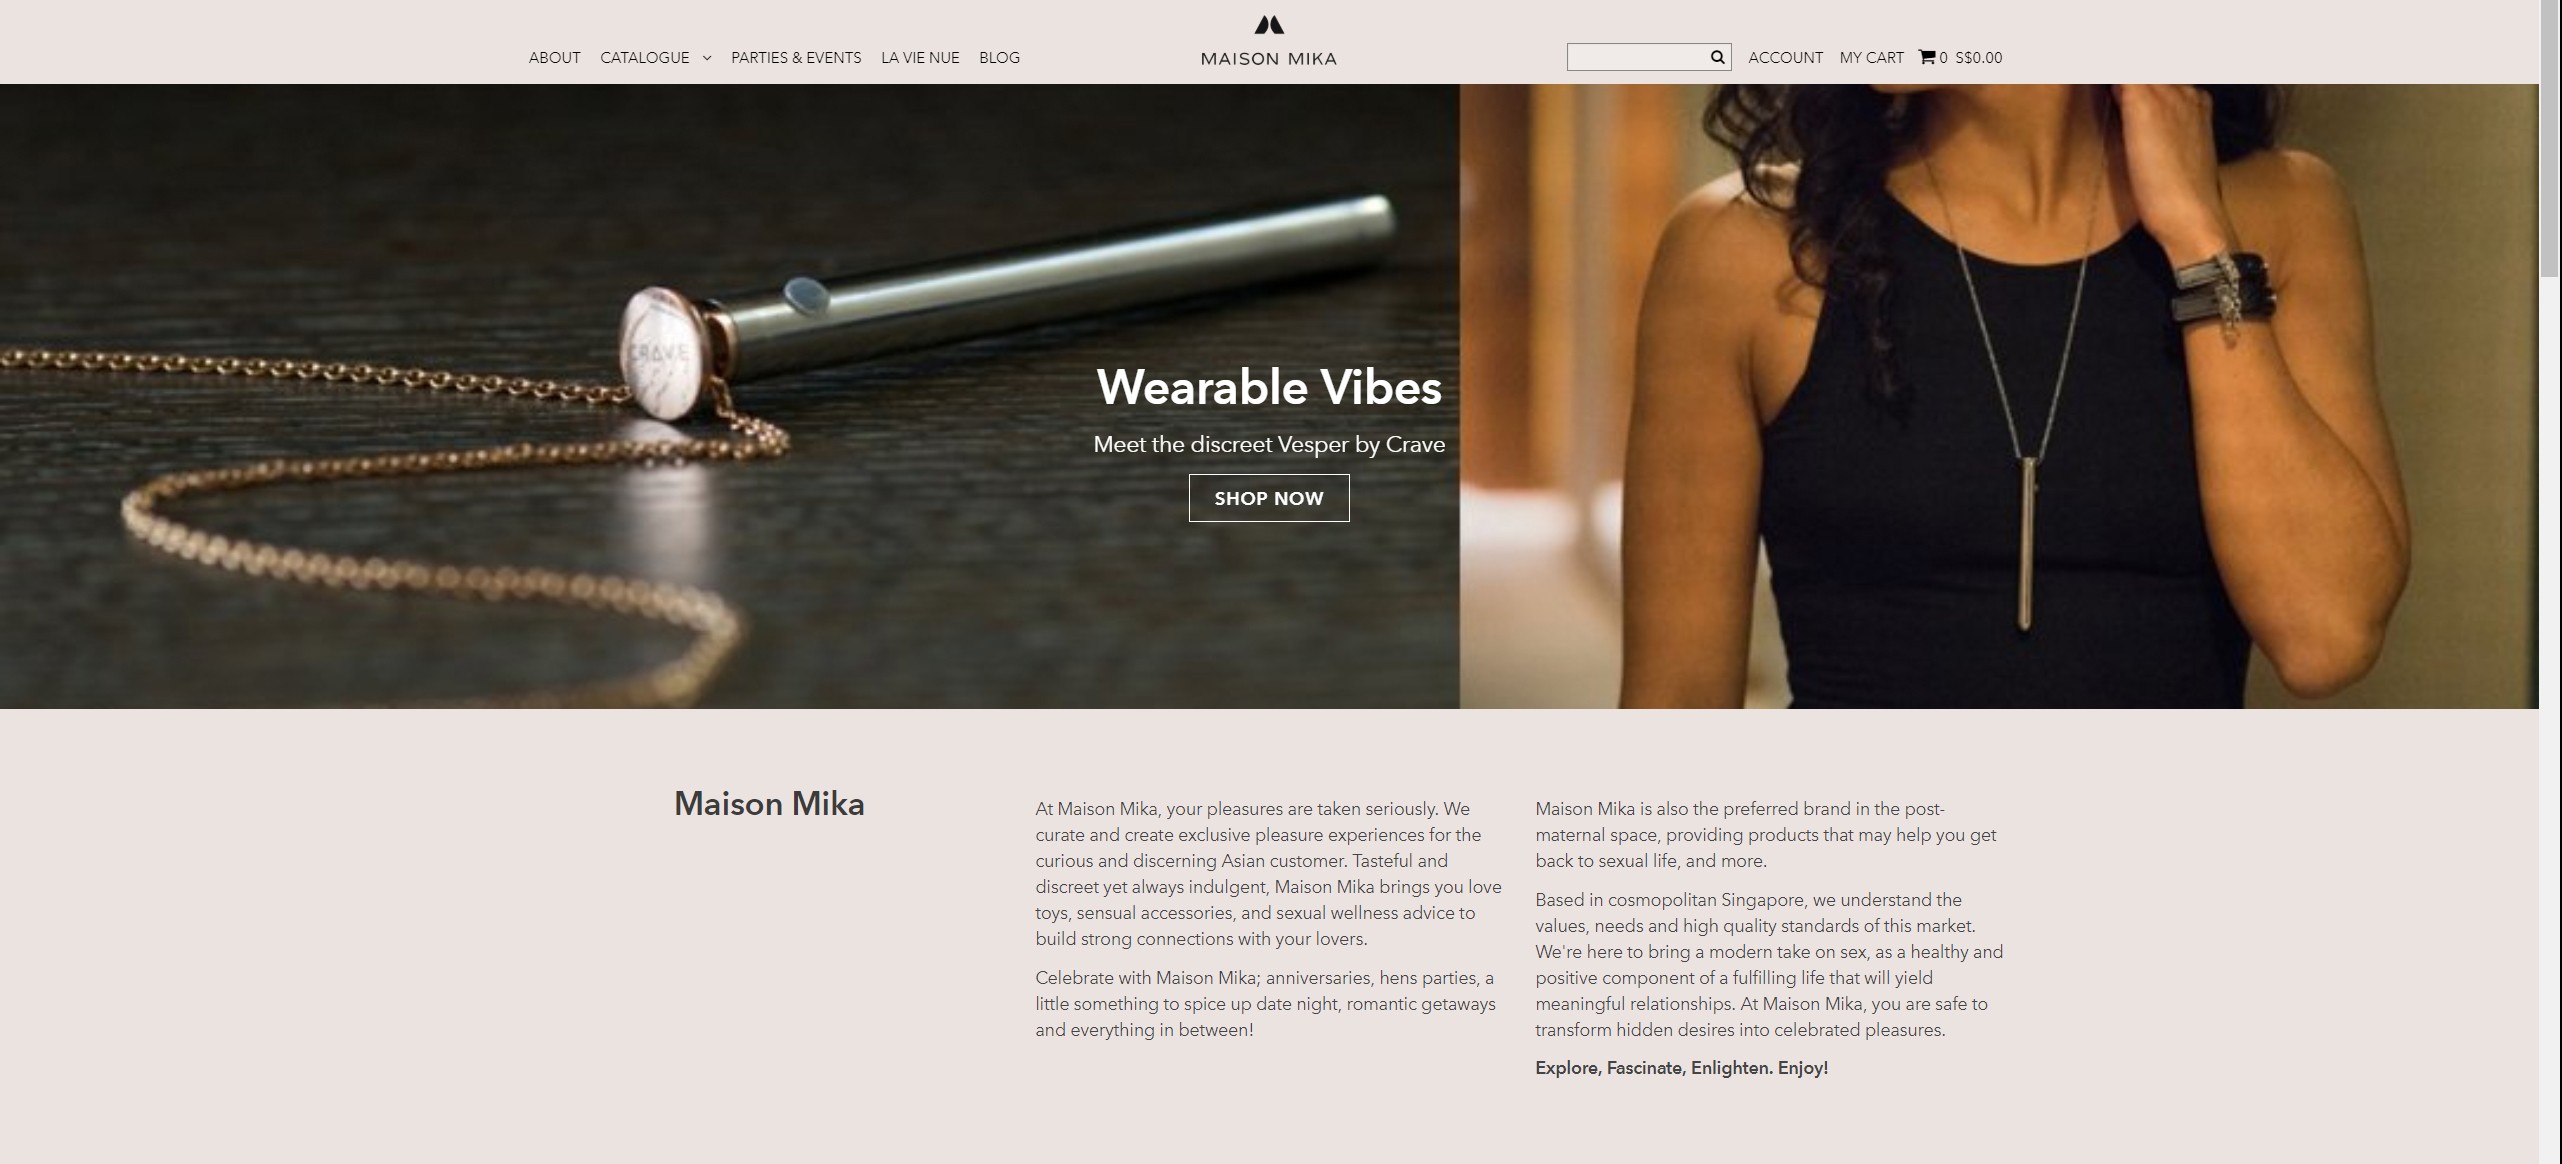The width and height of the screenshot is (2562, 1164).
Task: Click the Shop Now button
Action: 1269,498
